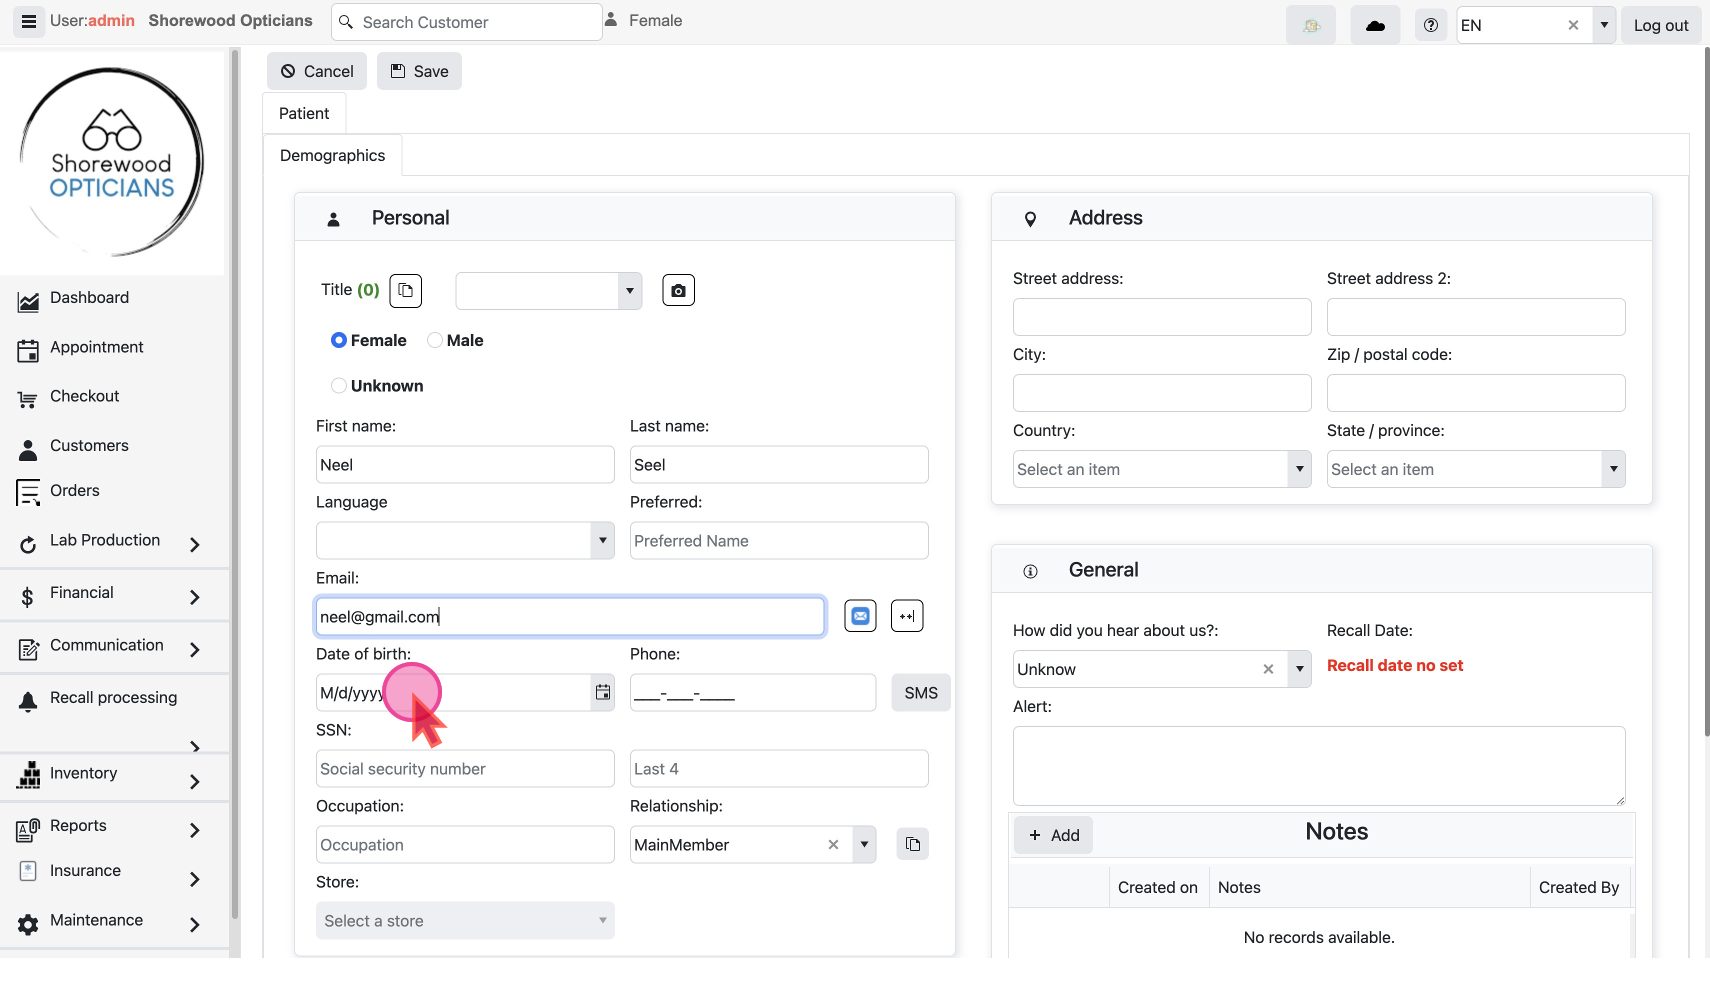Select the Unknown gender option
This screenshot has width=1710, height=981.
coord(339,386)
